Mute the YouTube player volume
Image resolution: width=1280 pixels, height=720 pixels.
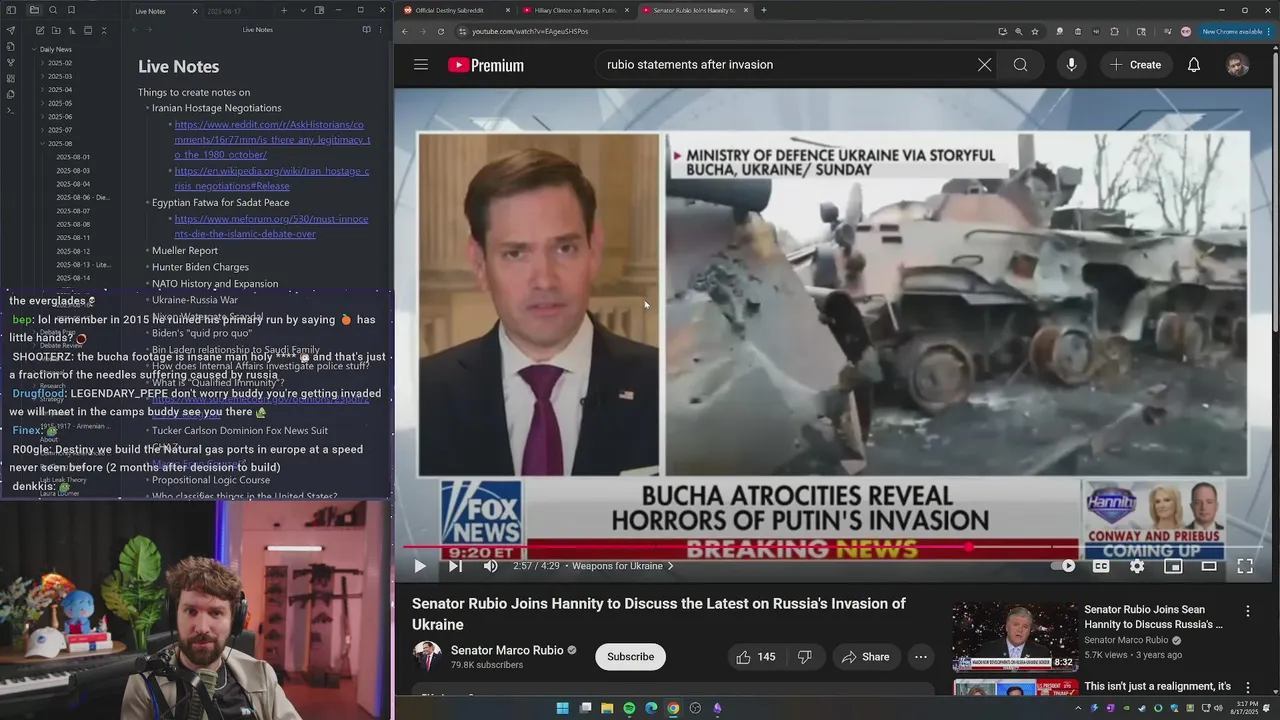tap(490, 566)
